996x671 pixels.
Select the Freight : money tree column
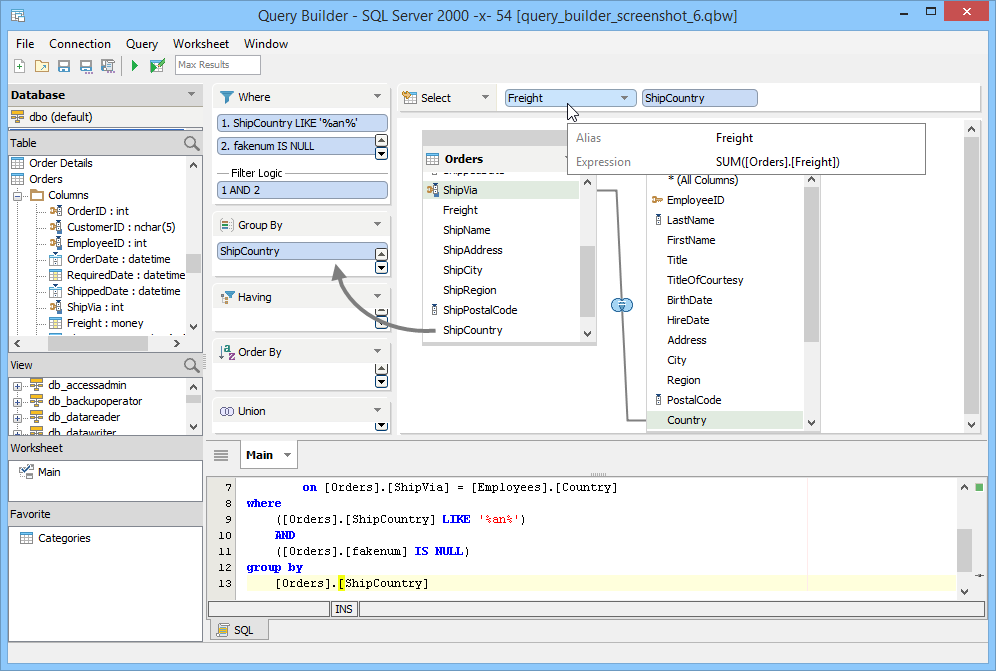coord(105,323)
